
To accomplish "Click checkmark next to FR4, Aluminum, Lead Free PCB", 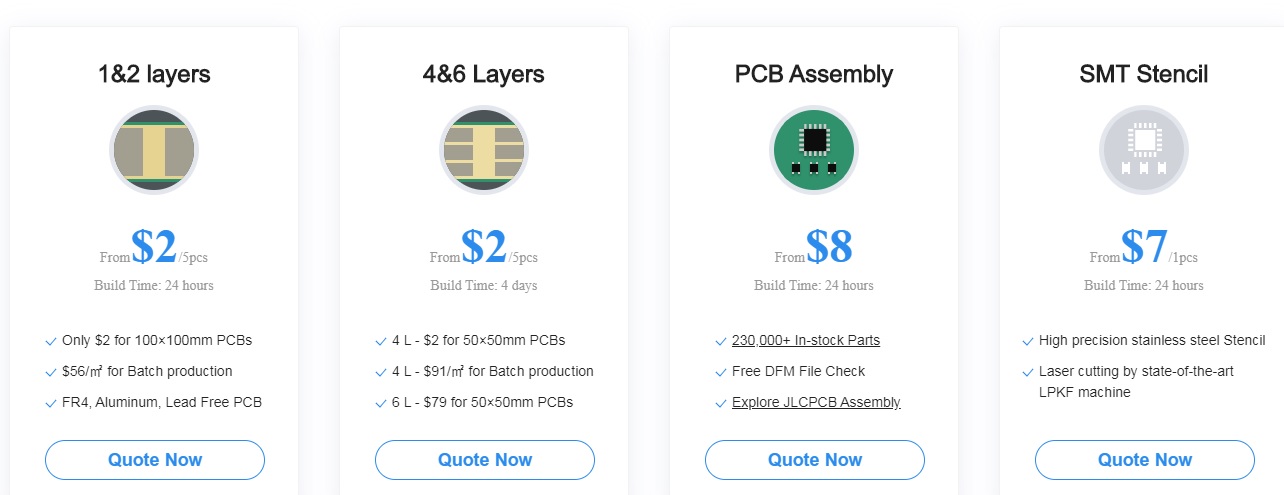I will click(x=51, y=403).
